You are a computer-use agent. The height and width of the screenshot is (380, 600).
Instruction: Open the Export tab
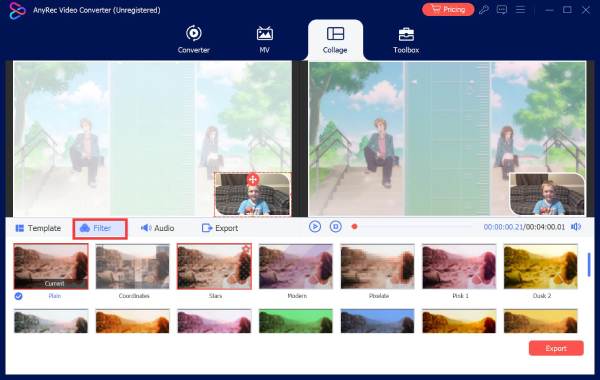[x=220, y=228]
